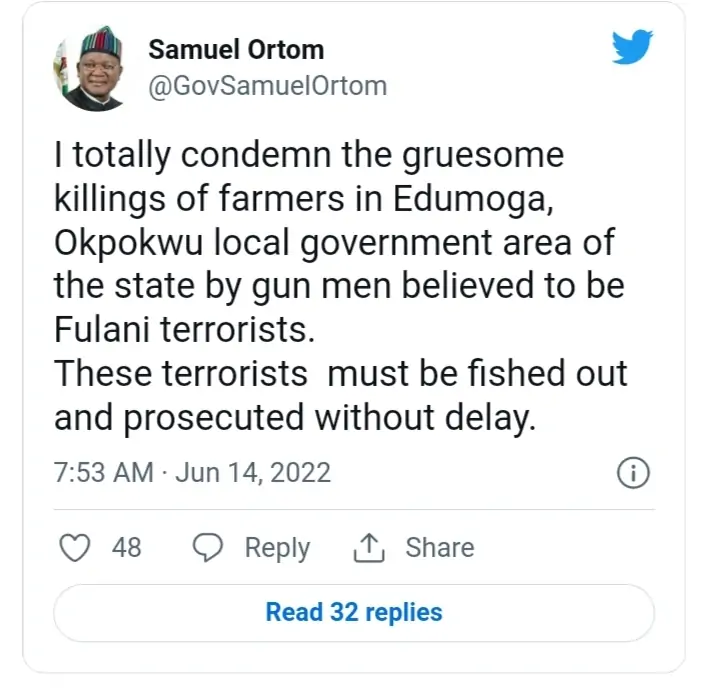Screen dimensions: 720x693
Task: Click the "These terrorists must be fished out" line
Action: tap(340, 374)
